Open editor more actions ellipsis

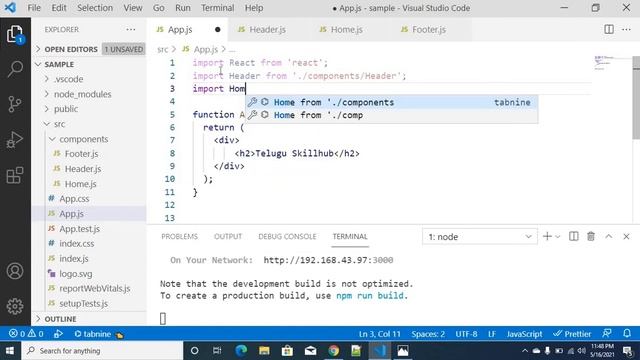626,29
